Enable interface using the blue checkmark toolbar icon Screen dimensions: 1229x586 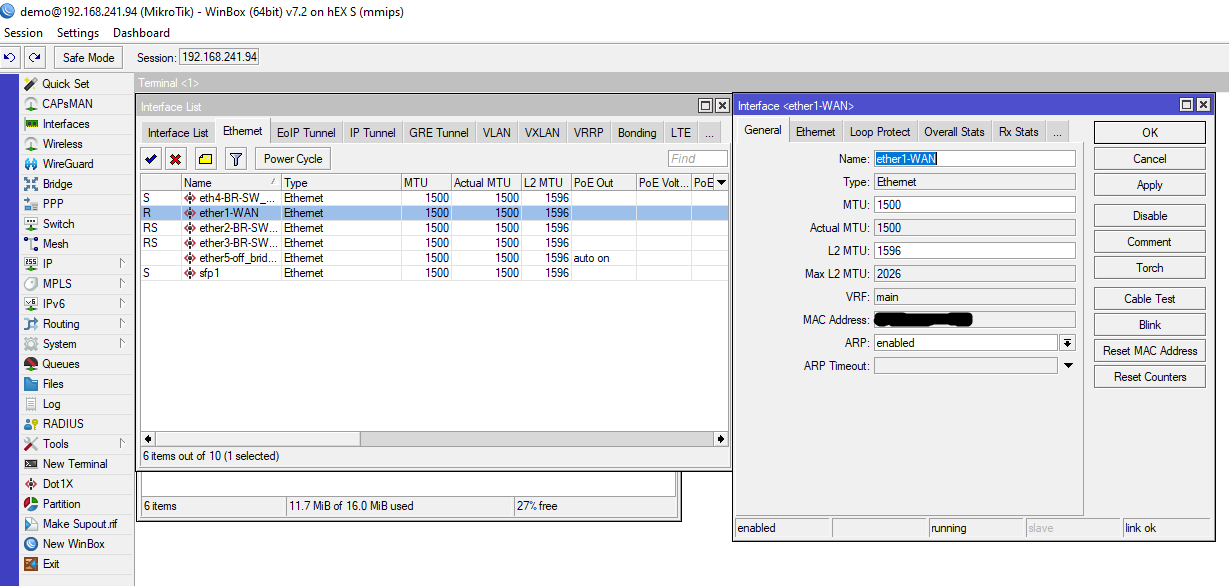(x=150, y=158)
